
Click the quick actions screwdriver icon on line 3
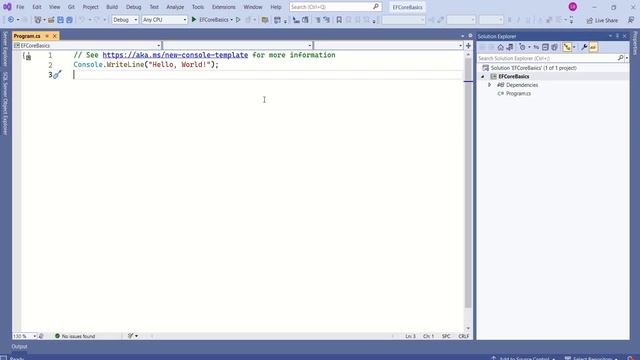[57, 74]
